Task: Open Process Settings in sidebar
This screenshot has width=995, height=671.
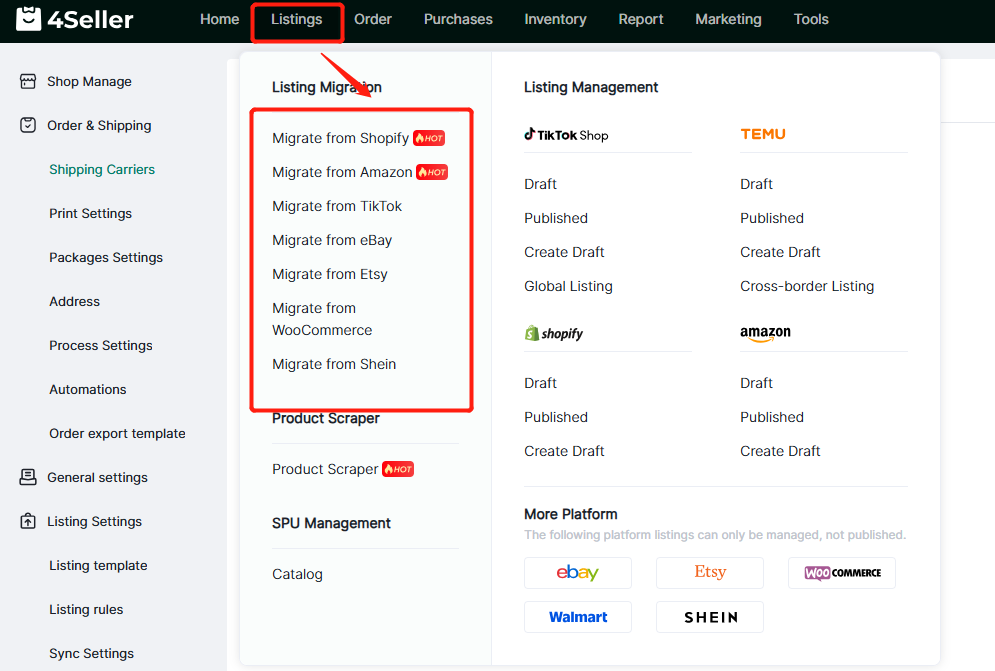Action: click(101, 345)
